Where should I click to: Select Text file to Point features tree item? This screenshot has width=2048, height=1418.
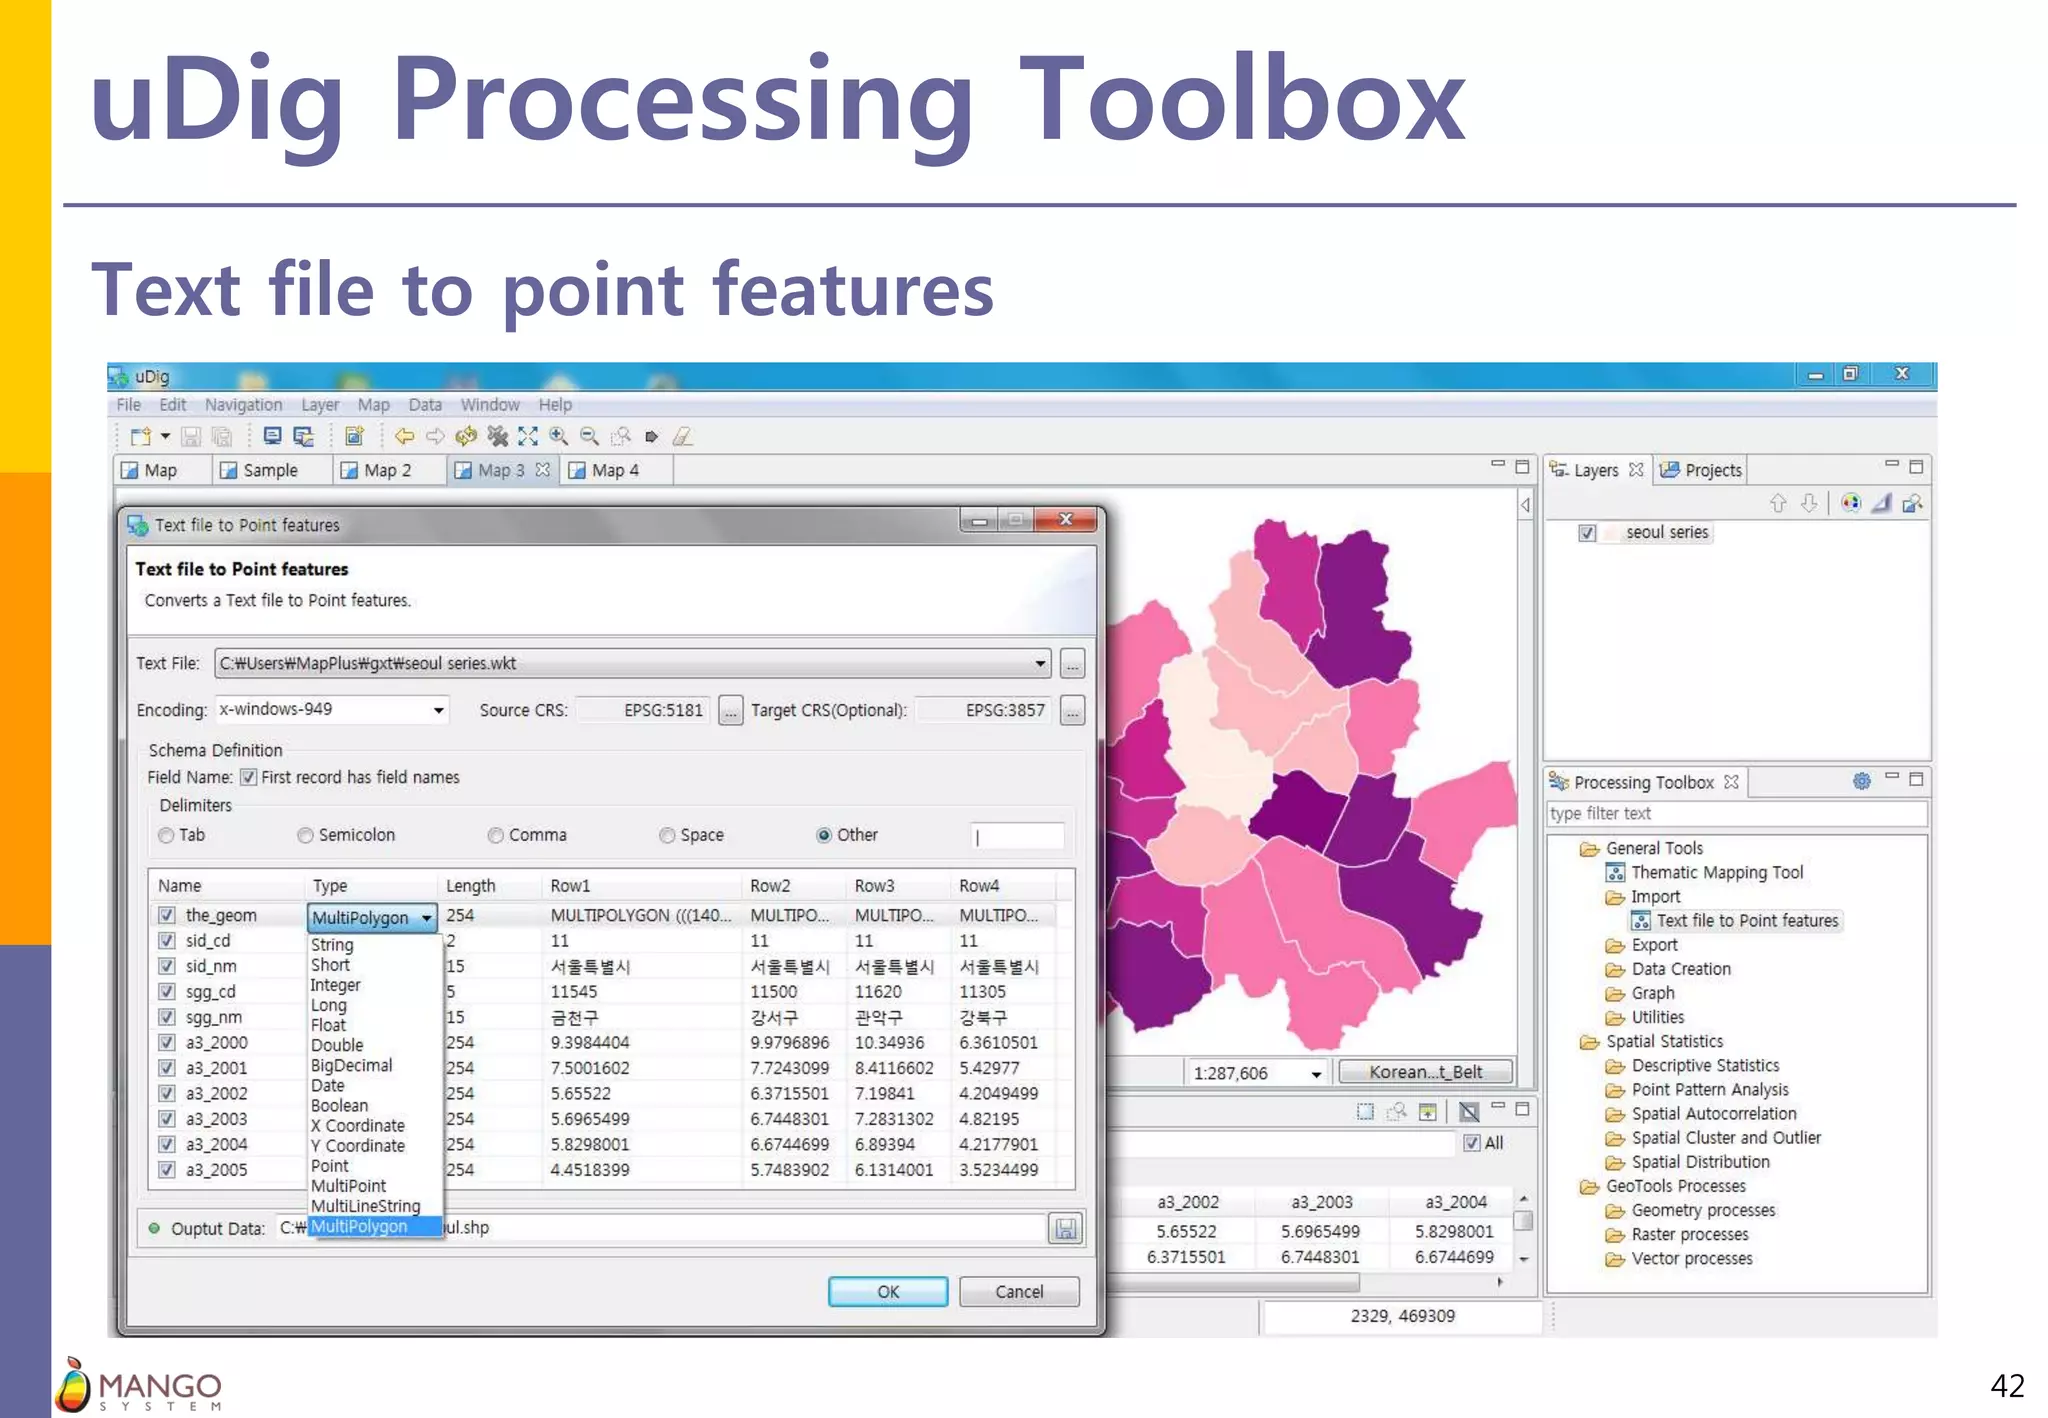[1747, 921]
